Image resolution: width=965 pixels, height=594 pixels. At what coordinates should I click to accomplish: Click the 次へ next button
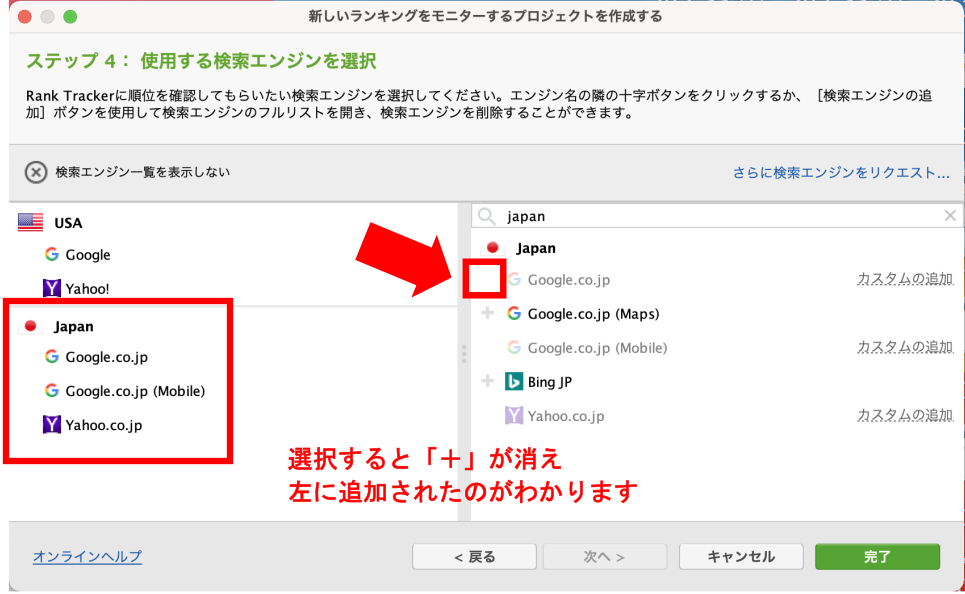tap(605, 556)
